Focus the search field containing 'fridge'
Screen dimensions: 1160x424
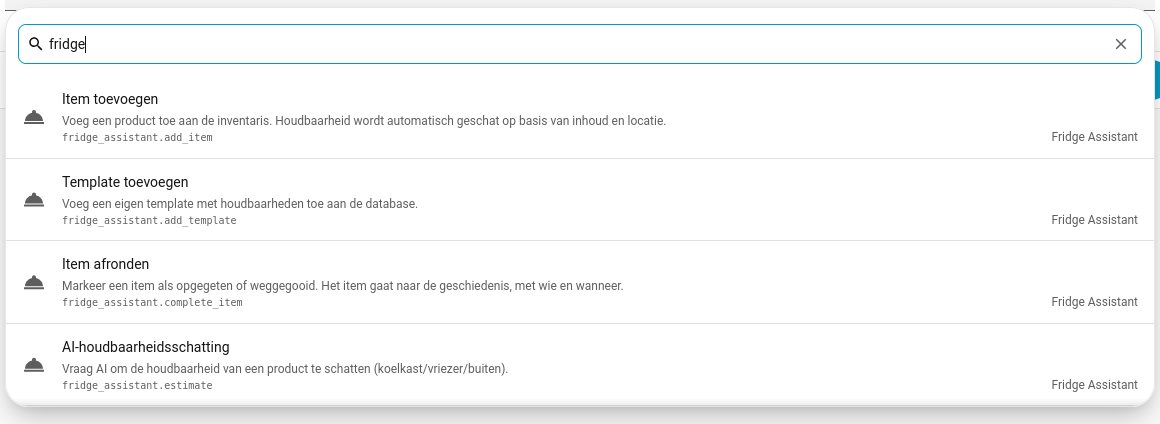[580, 44]
